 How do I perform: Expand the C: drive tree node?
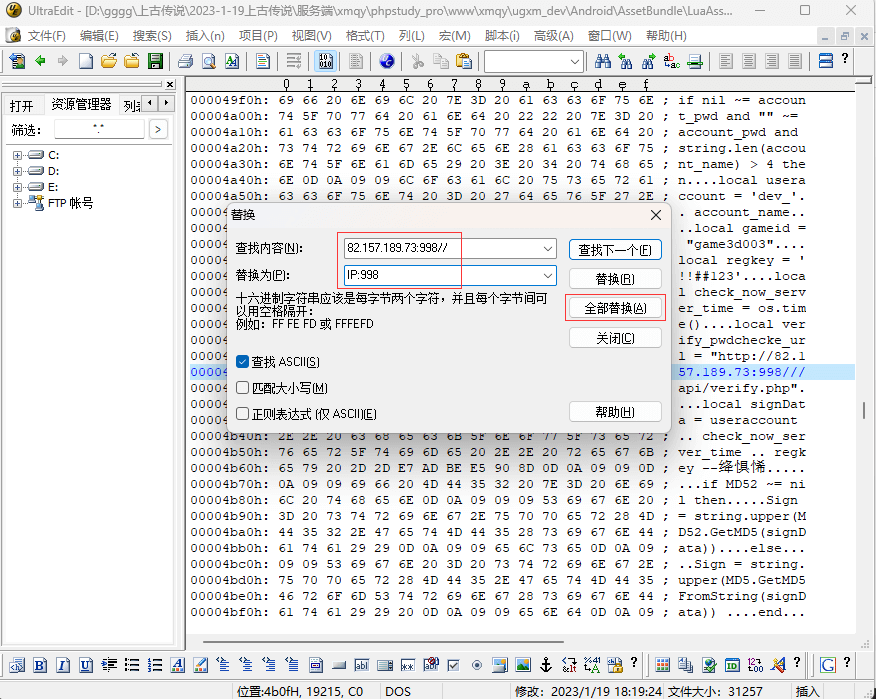(x=18, y=155)
